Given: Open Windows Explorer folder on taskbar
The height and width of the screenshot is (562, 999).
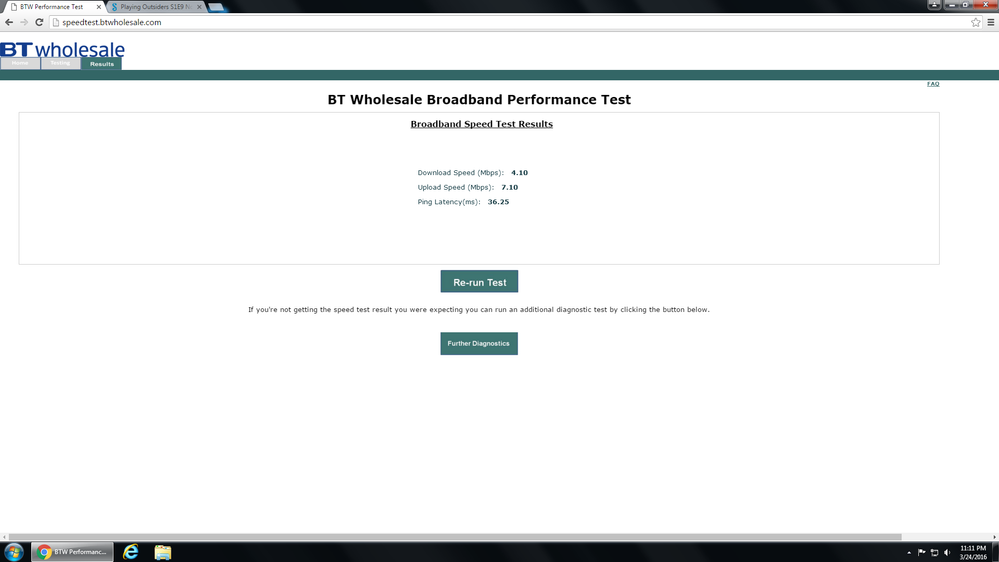Looking at the screenshot, I should pos(162,552).
